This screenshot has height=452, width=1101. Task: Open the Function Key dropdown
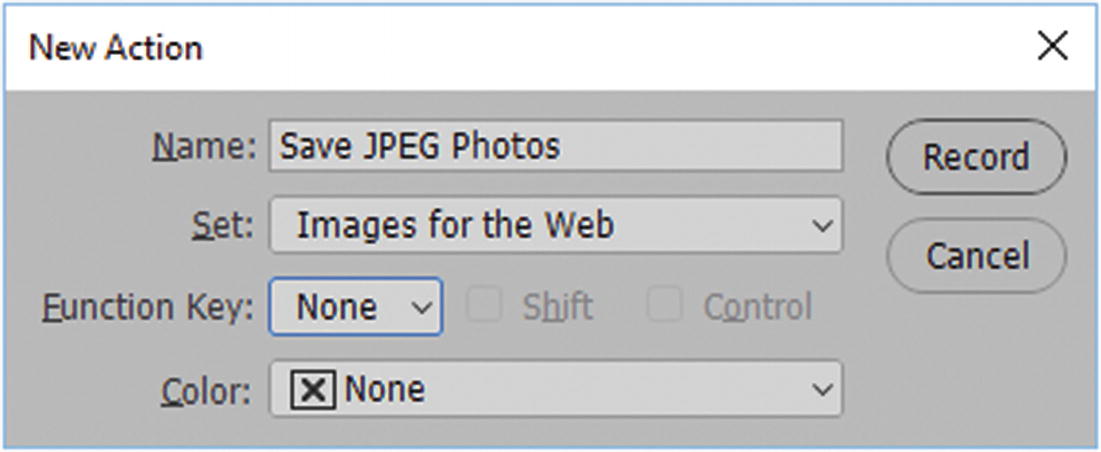355,307
